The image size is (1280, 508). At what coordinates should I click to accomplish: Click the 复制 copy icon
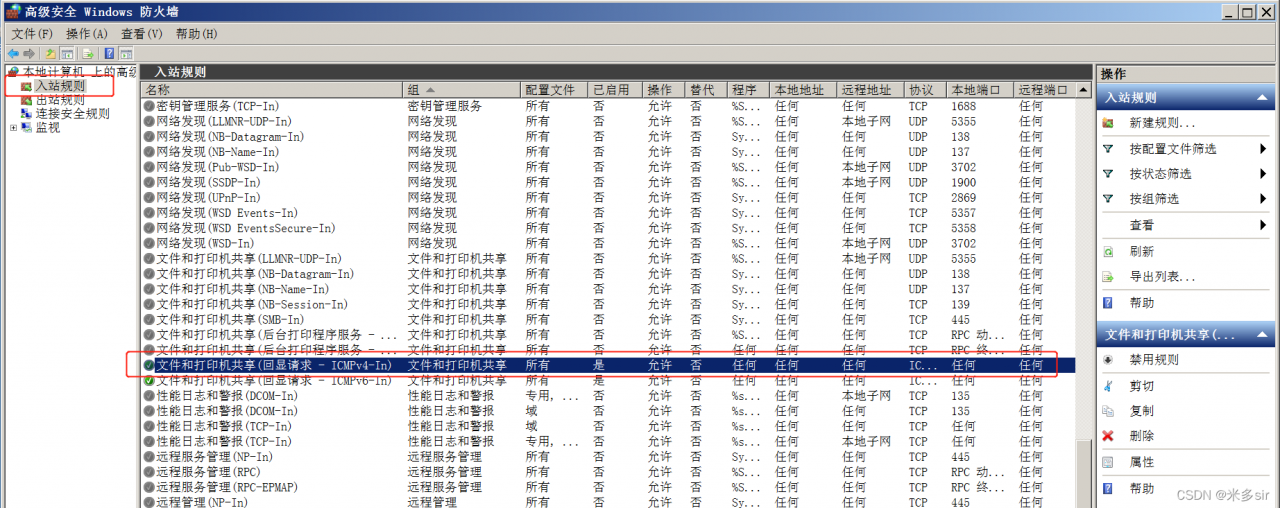pyautogui.click(x=1108, y=411)
